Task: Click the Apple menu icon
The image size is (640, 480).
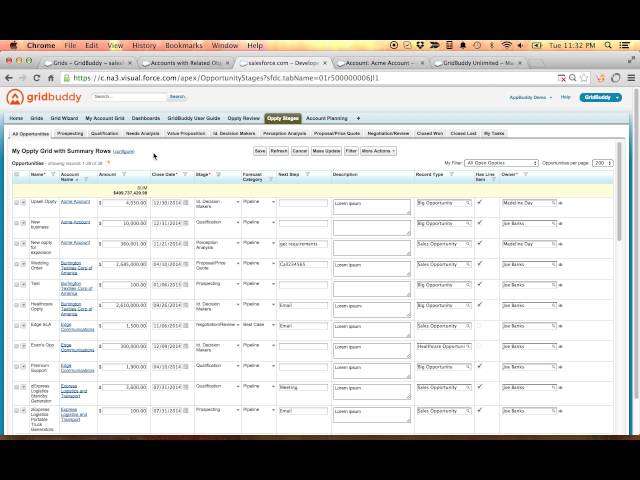Action: click(13, 45)
